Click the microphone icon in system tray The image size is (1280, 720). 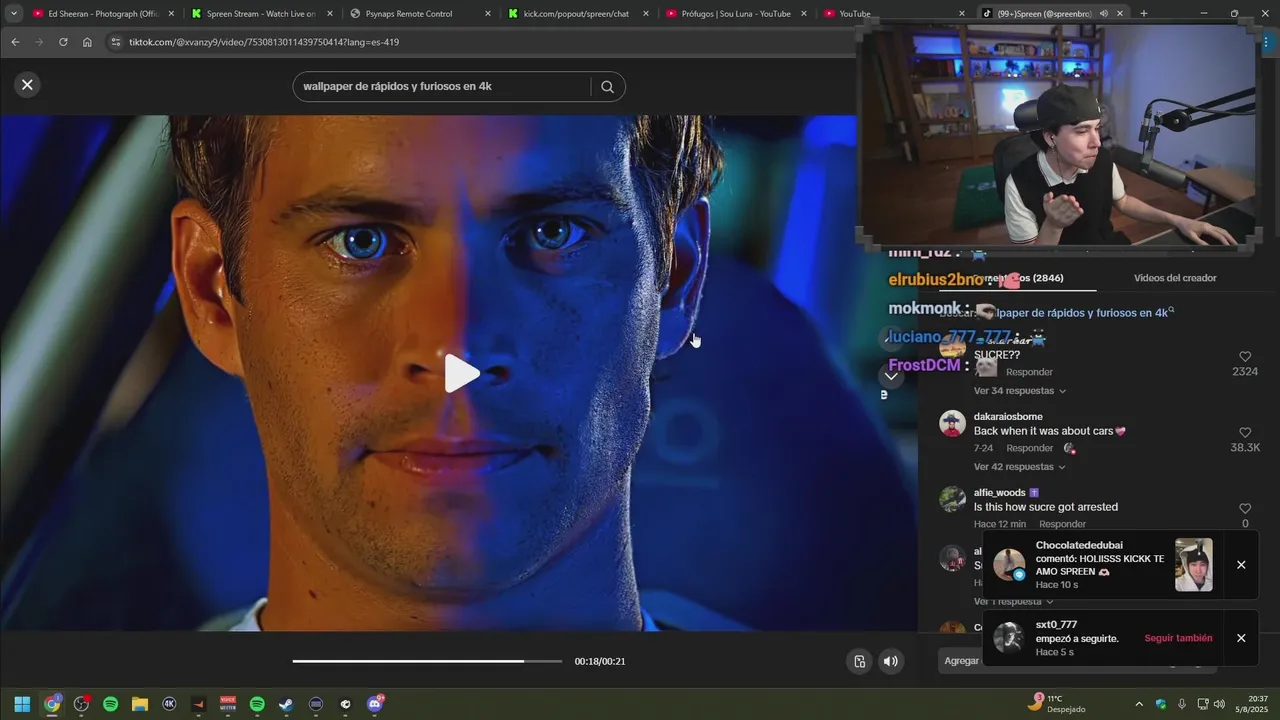[1181, 704]
